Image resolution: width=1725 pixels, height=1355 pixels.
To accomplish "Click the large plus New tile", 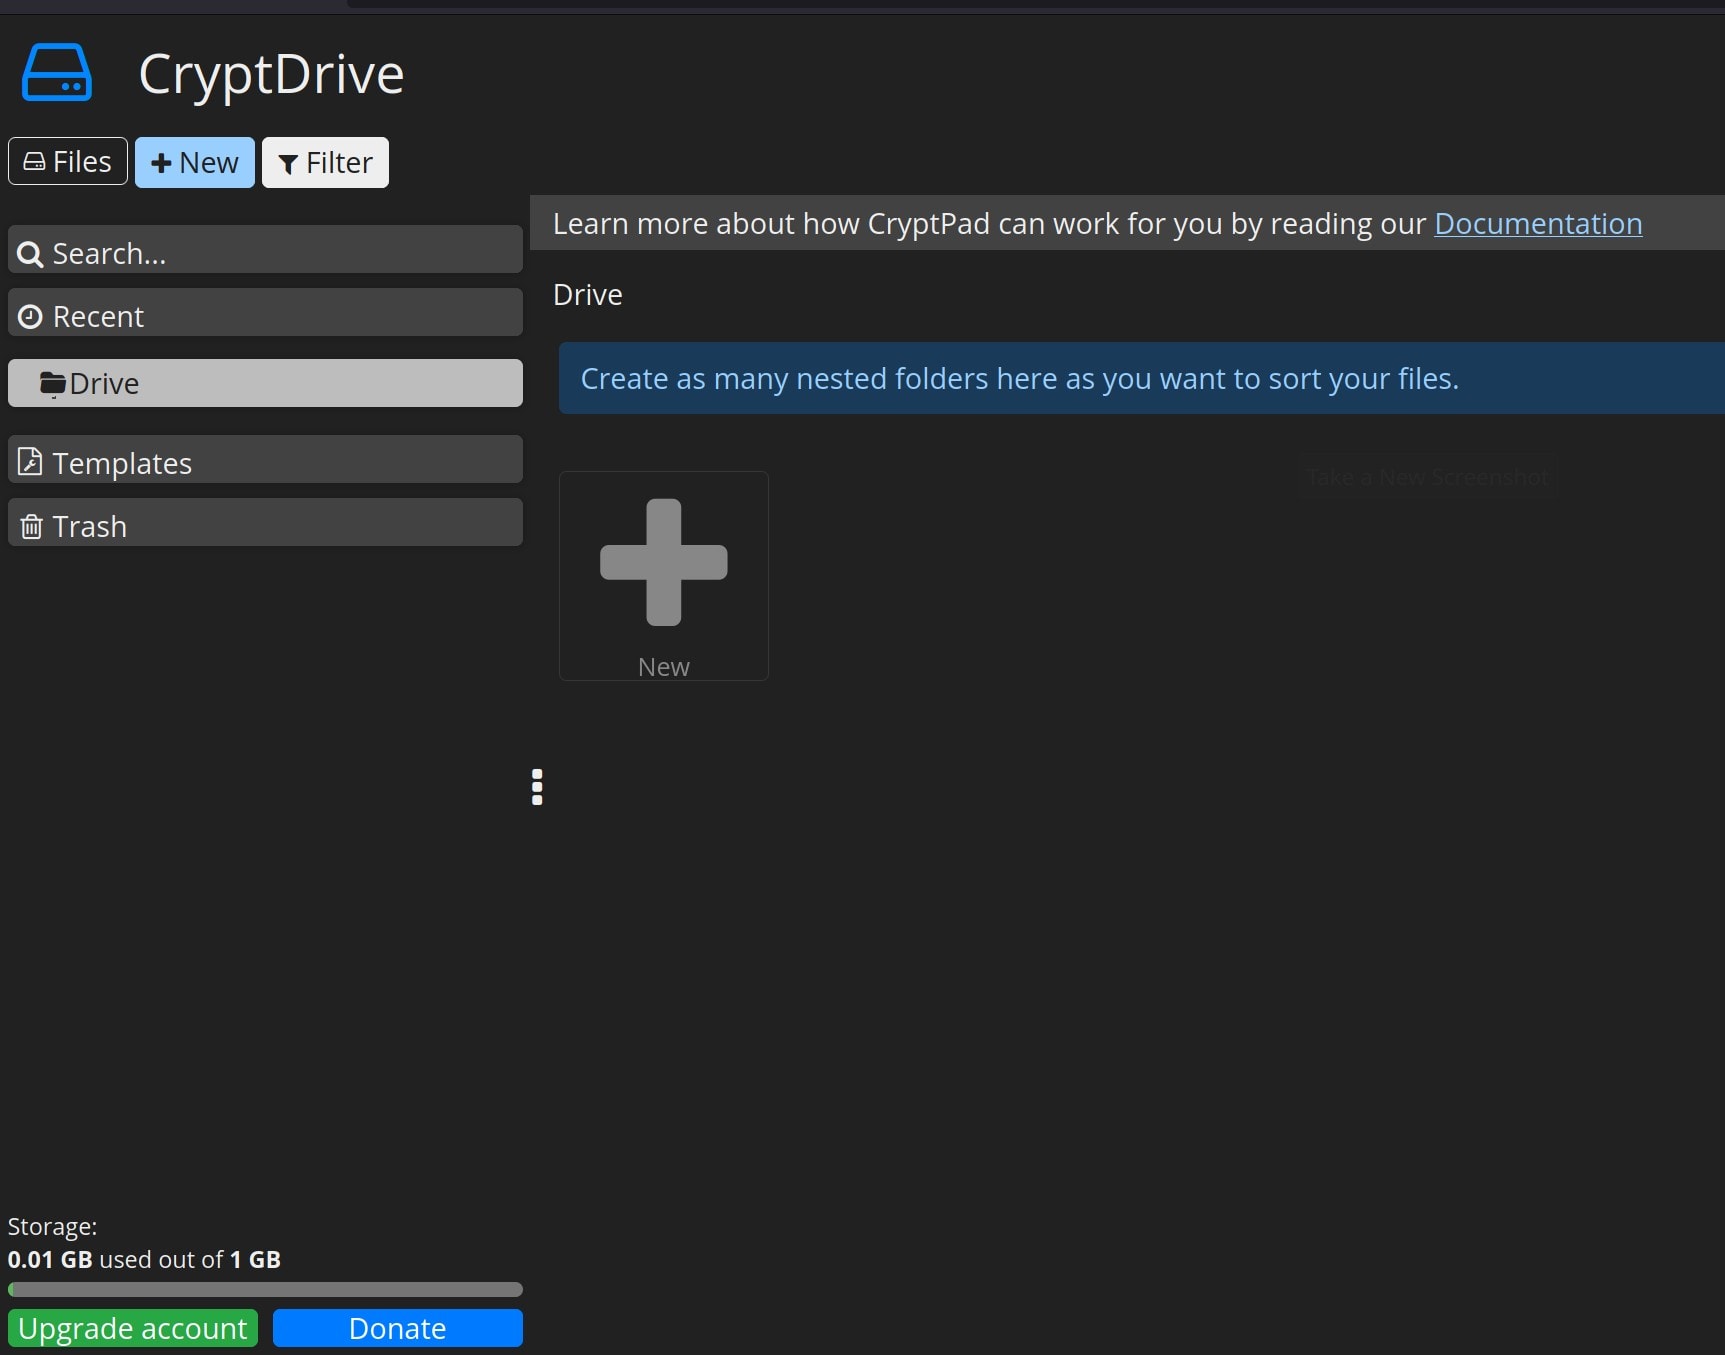I will click(664, 576).
